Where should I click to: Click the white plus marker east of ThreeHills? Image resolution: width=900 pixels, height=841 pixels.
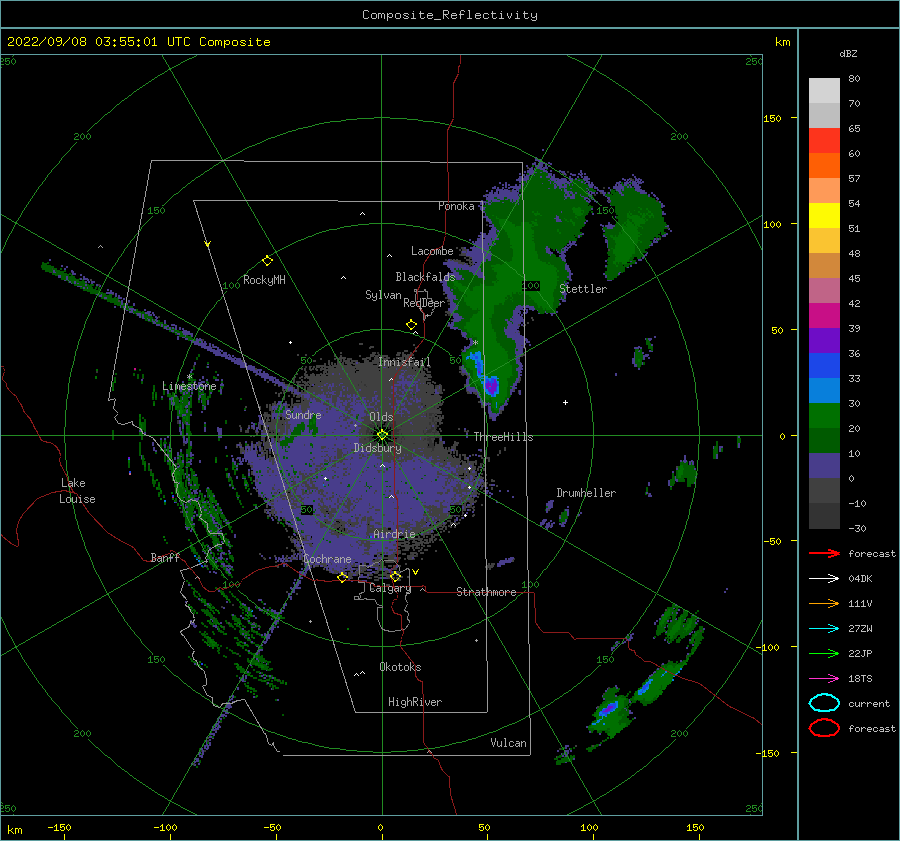click(565, 402)
